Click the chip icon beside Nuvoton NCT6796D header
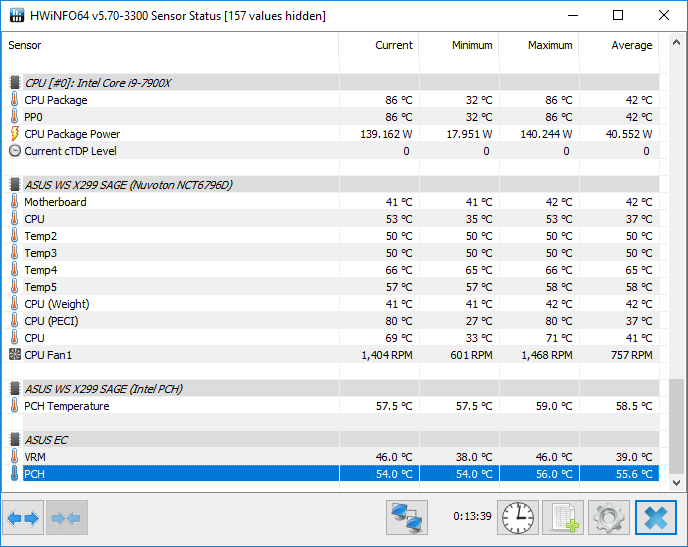Screen dimensions: 688x547 (x=15, y=185)
